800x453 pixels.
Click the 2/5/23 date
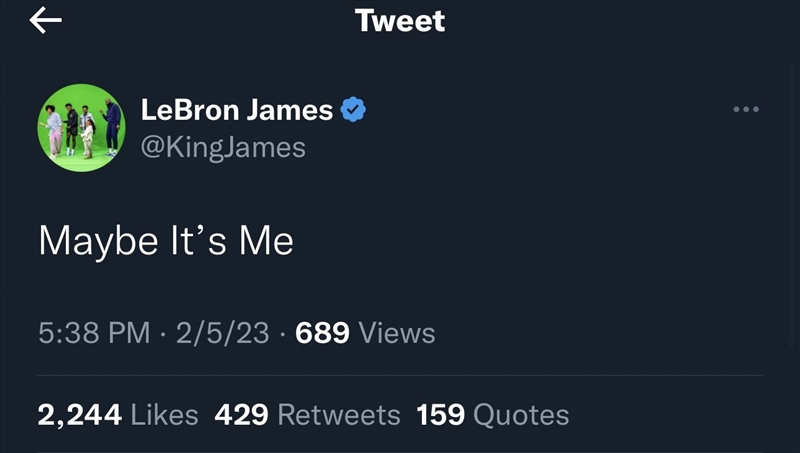[x=222, y=333]
